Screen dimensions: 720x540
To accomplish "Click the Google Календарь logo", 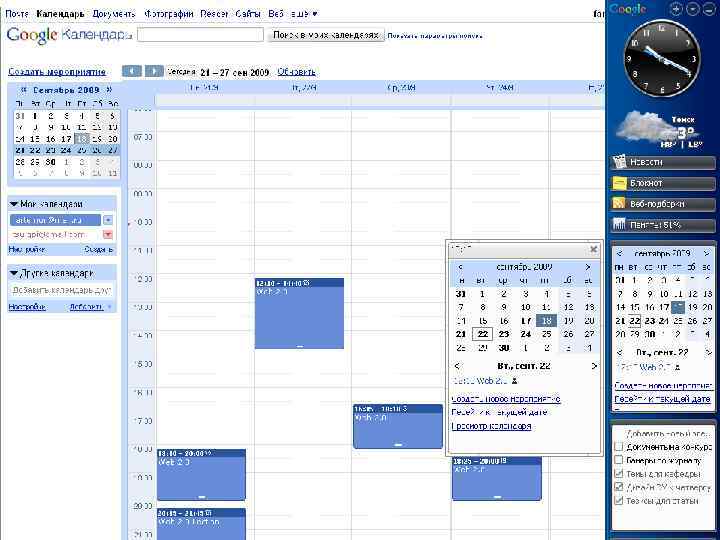I will coord(69,35).
